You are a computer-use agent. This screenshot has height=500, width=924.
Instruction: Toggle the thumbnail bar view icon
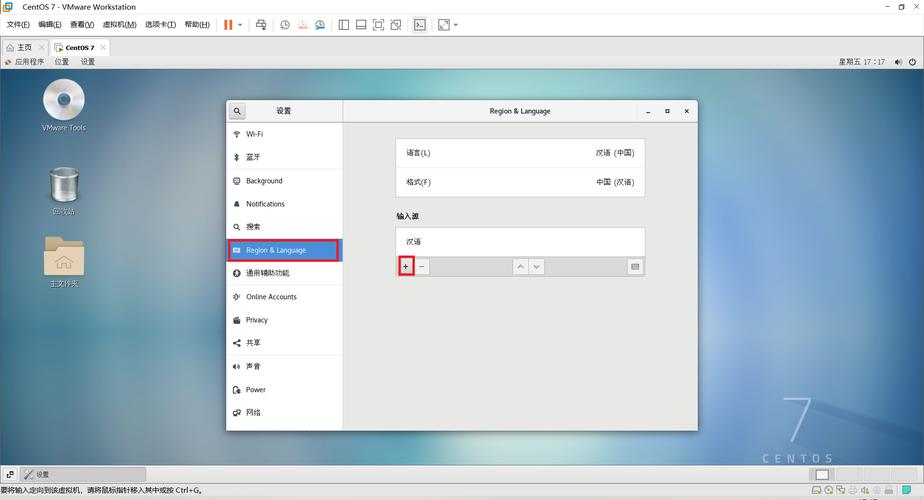pos(361,25)
